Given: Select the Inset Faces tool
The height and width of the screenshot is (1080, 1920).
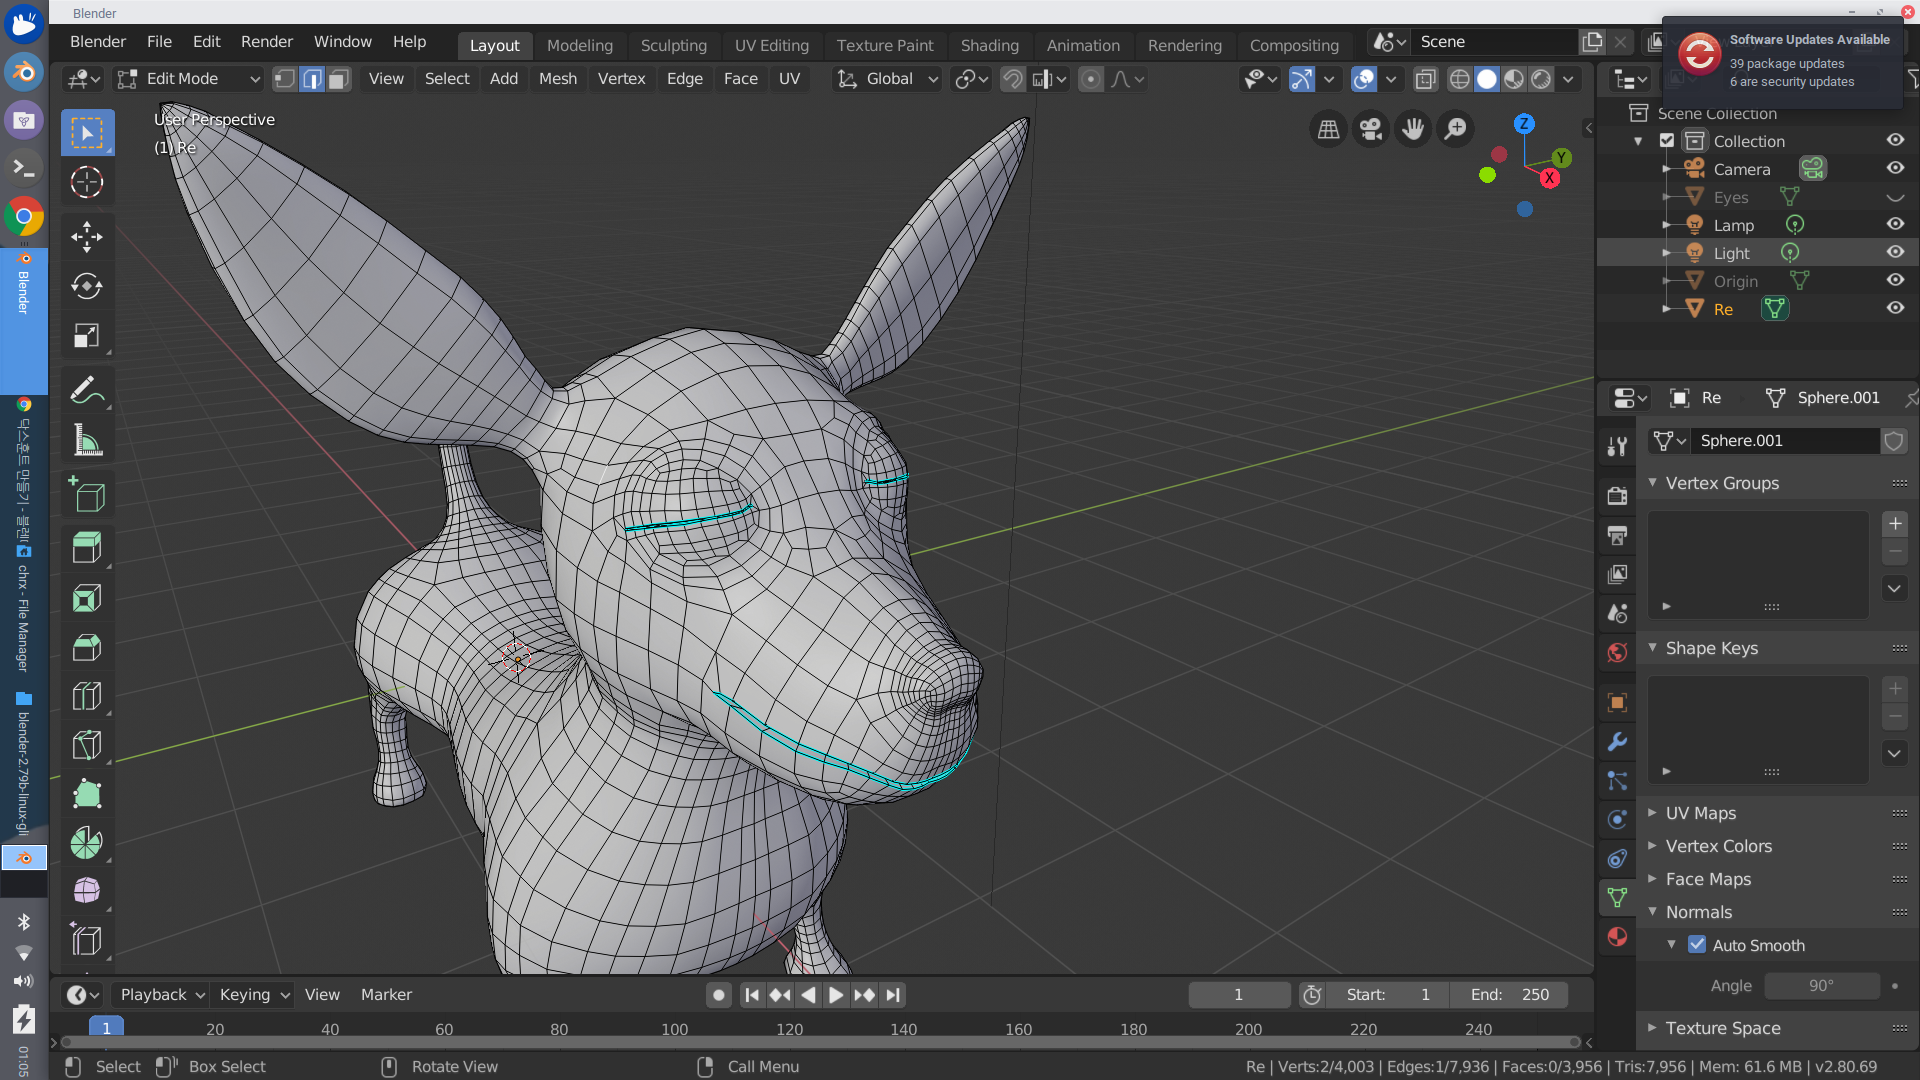Looking at the screenshot, I should 87,598.
